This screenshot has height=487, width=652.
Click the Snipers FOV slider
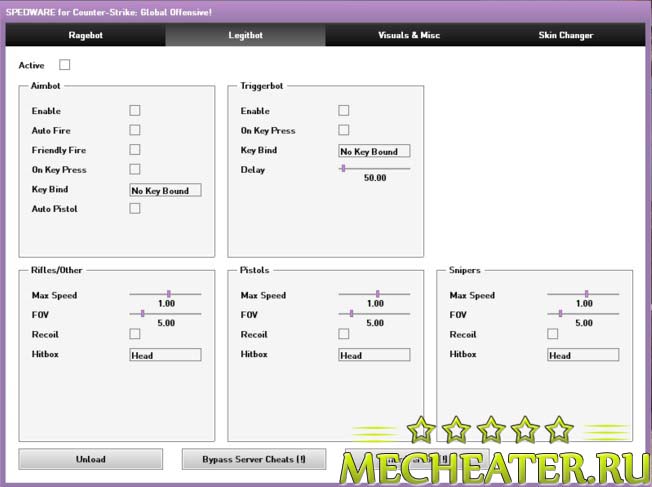pos(583,314)
